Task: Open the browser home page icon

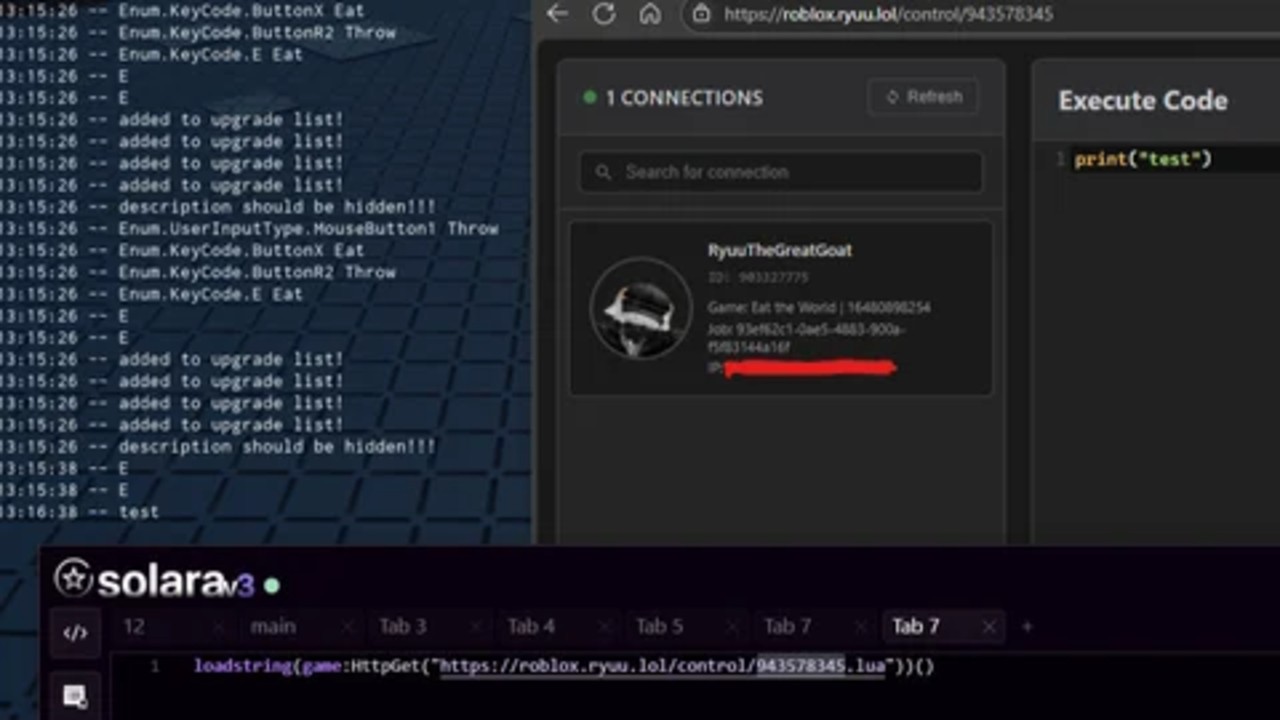Action: pos(650,14)
